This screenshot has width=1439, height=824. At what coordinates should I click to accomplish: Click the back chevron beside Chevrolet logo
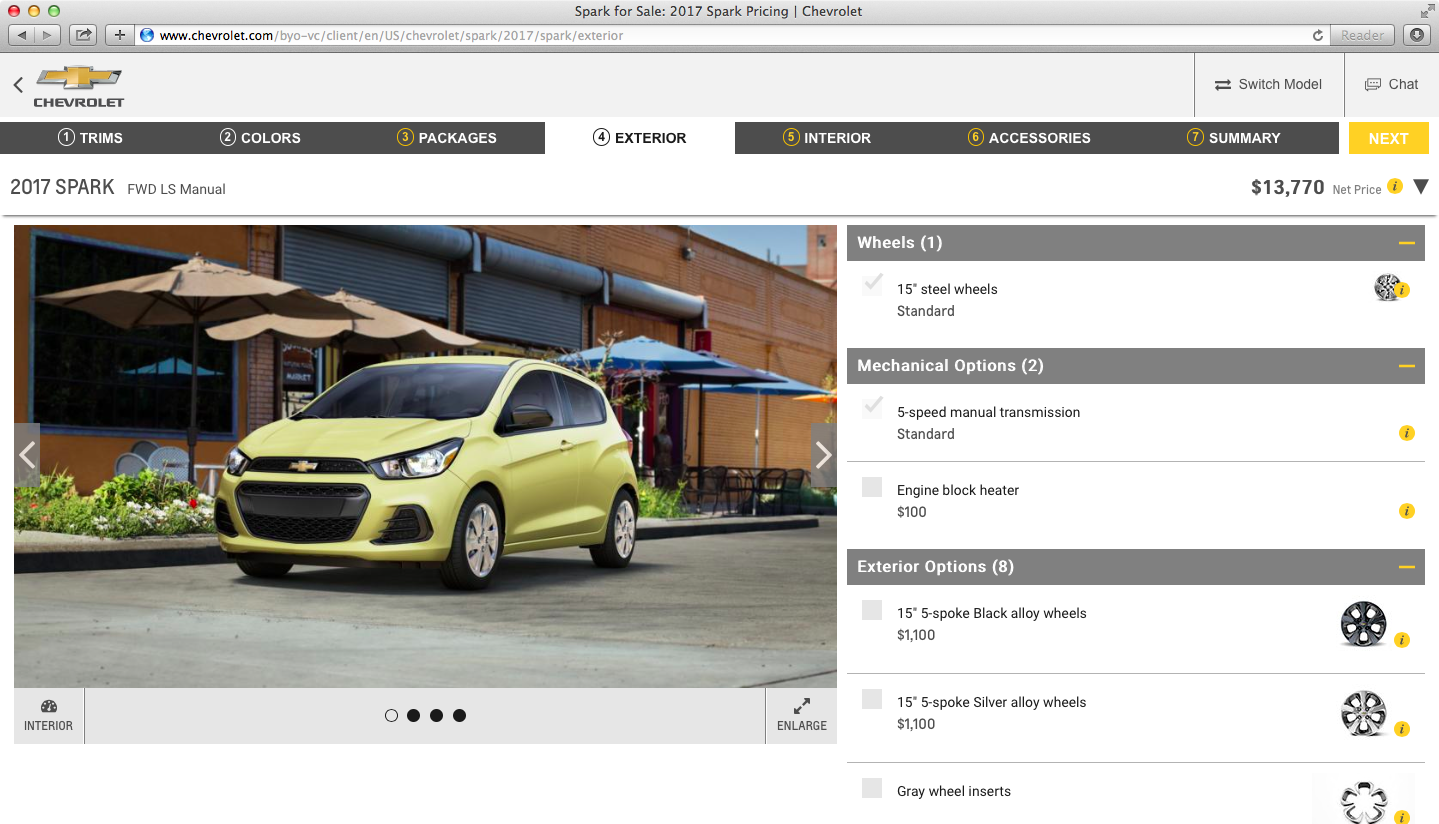pyautogui.click(x=18, y=85)
